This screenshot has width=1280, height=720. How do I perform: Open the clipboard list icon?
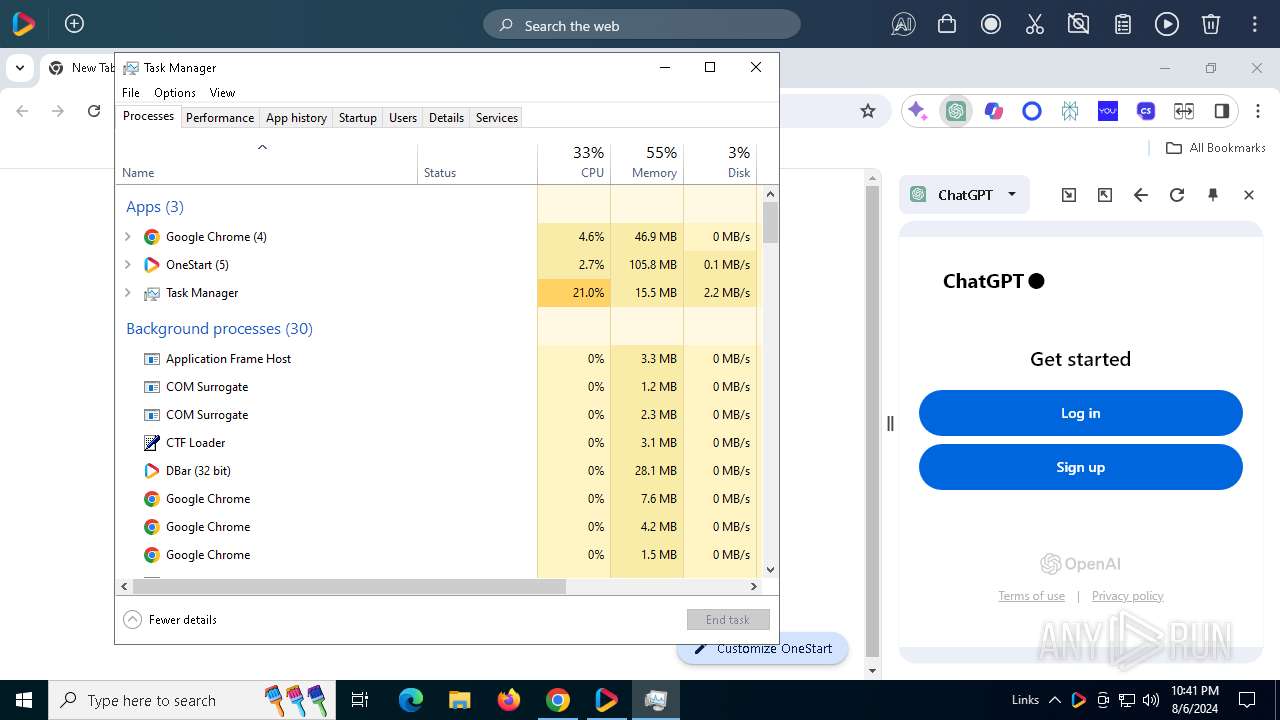click(x=1123, y=25)
